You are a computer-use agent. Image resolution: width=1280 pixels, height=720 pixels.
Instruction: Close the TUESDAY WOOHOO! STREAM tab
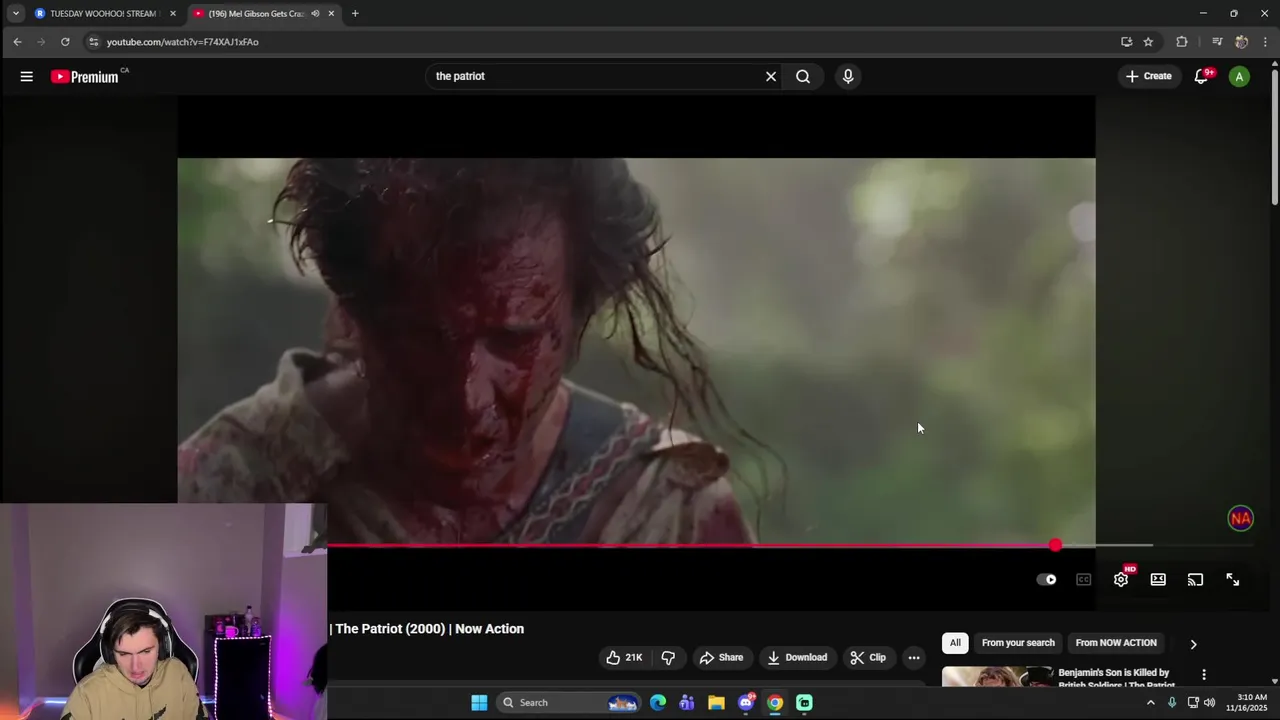(x=173, y=14)
